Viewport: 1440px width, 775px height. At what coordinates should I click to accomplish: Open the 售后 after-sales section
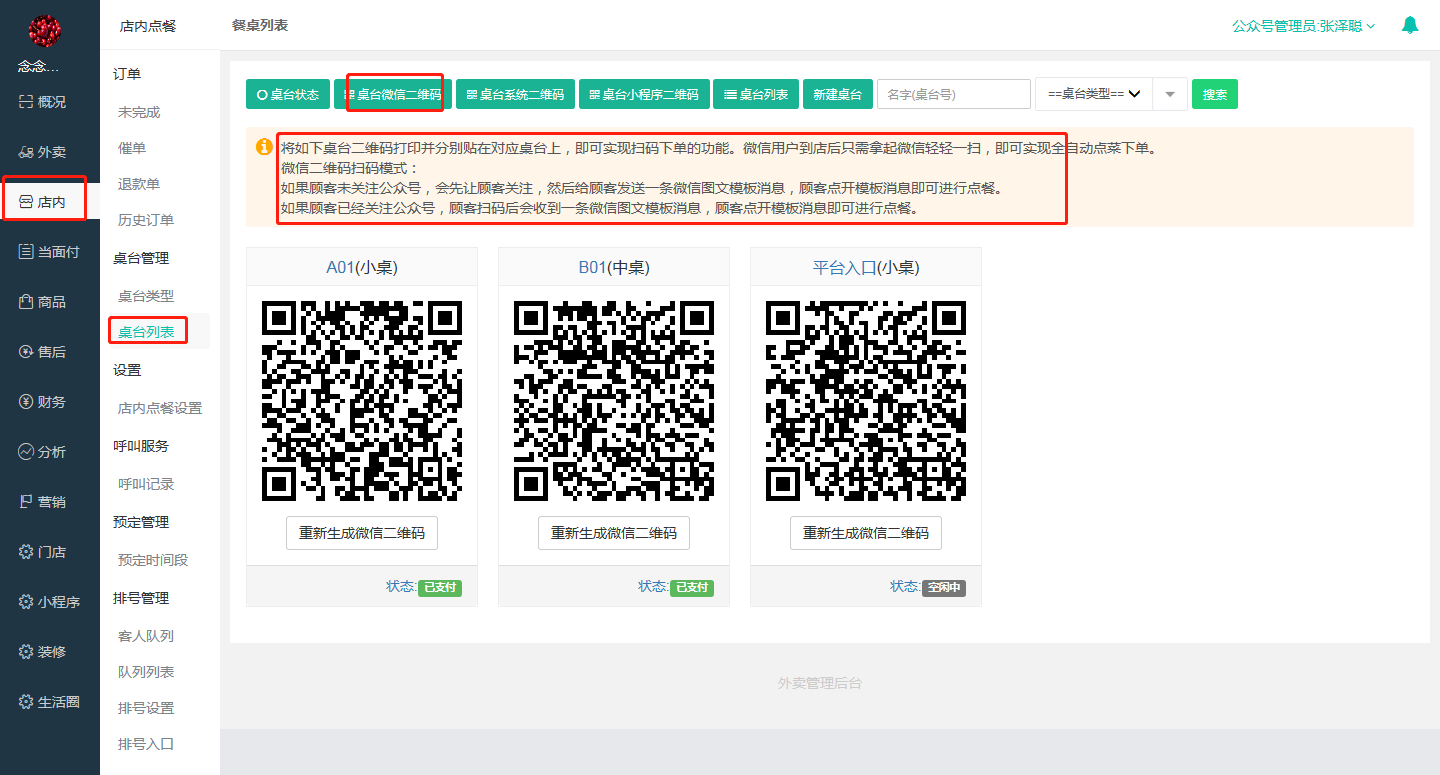tap(43, 352)
